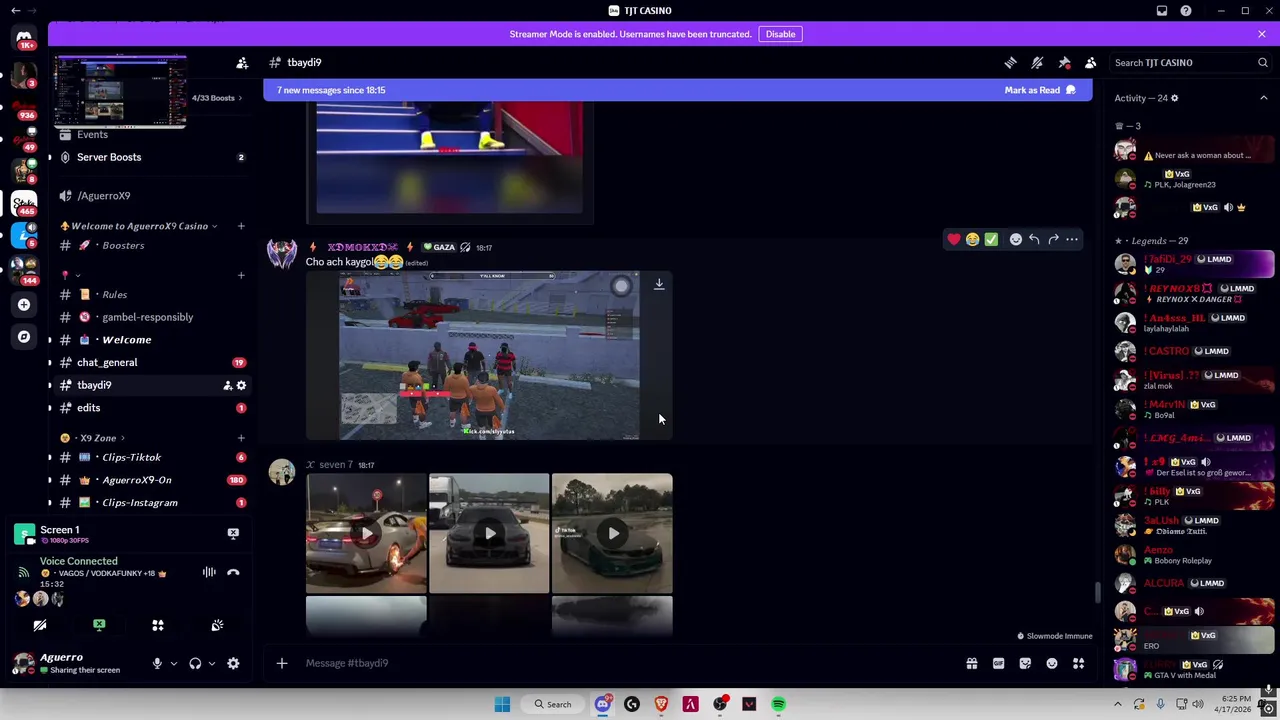Dismiss the Streamer Mode banner
This screenshot has width=1280, height=720.
click(1262, 34)
